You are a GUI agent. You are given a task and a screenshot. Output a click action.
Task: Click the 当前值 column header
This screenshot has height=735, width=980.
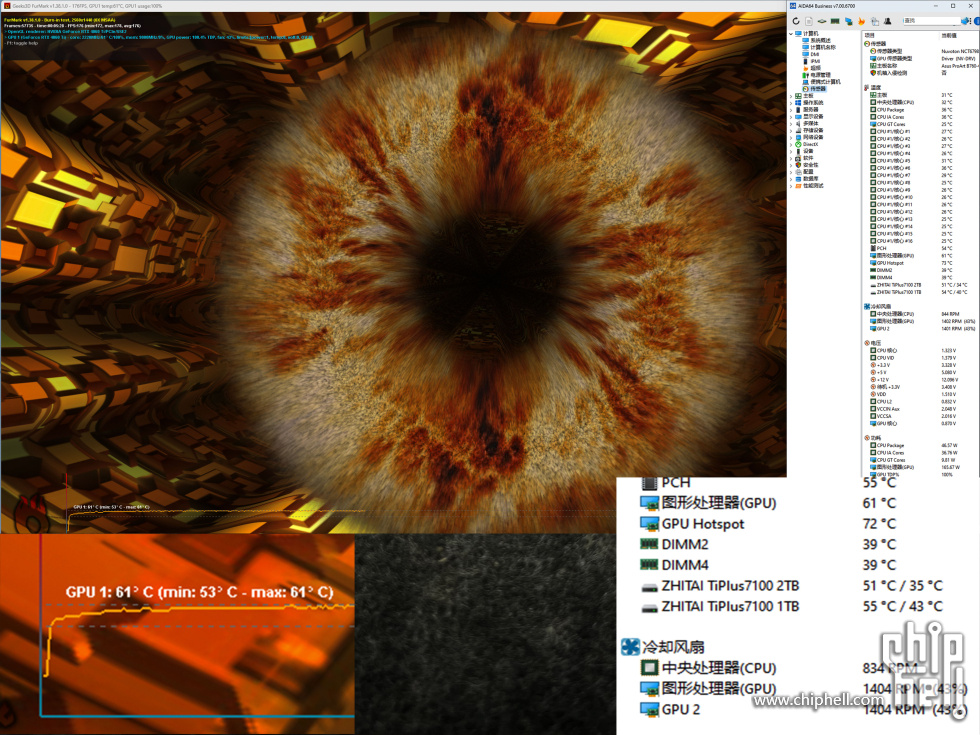tap(949, 36)
